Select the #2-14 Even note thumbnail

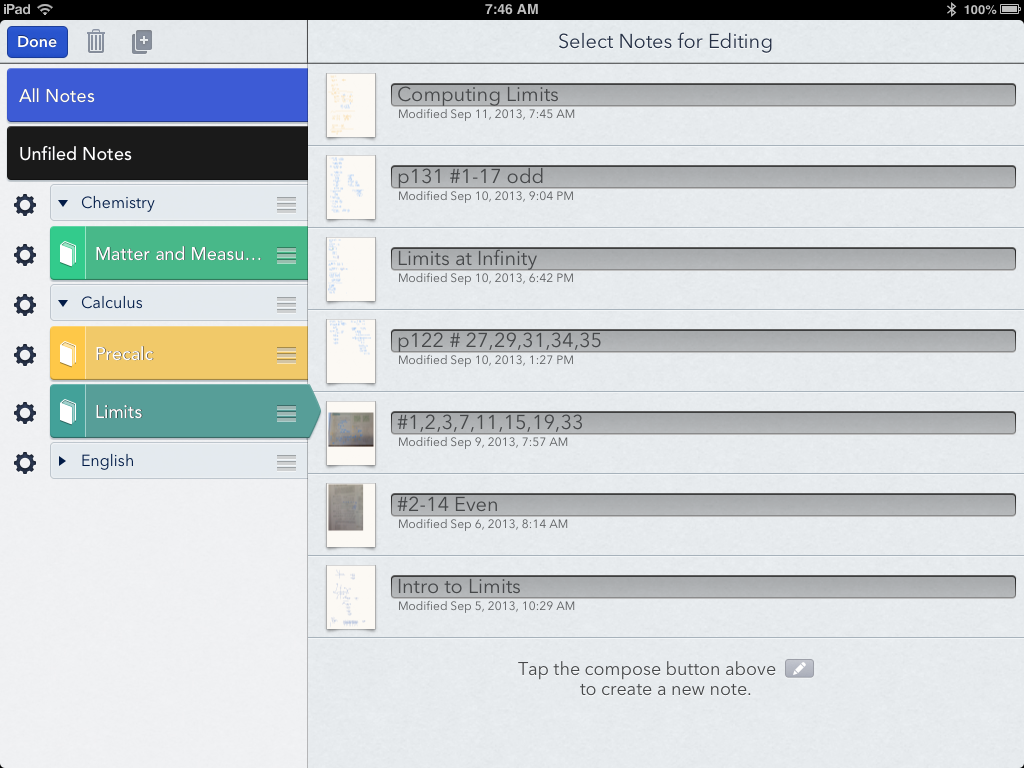click(x=351, y=515)
